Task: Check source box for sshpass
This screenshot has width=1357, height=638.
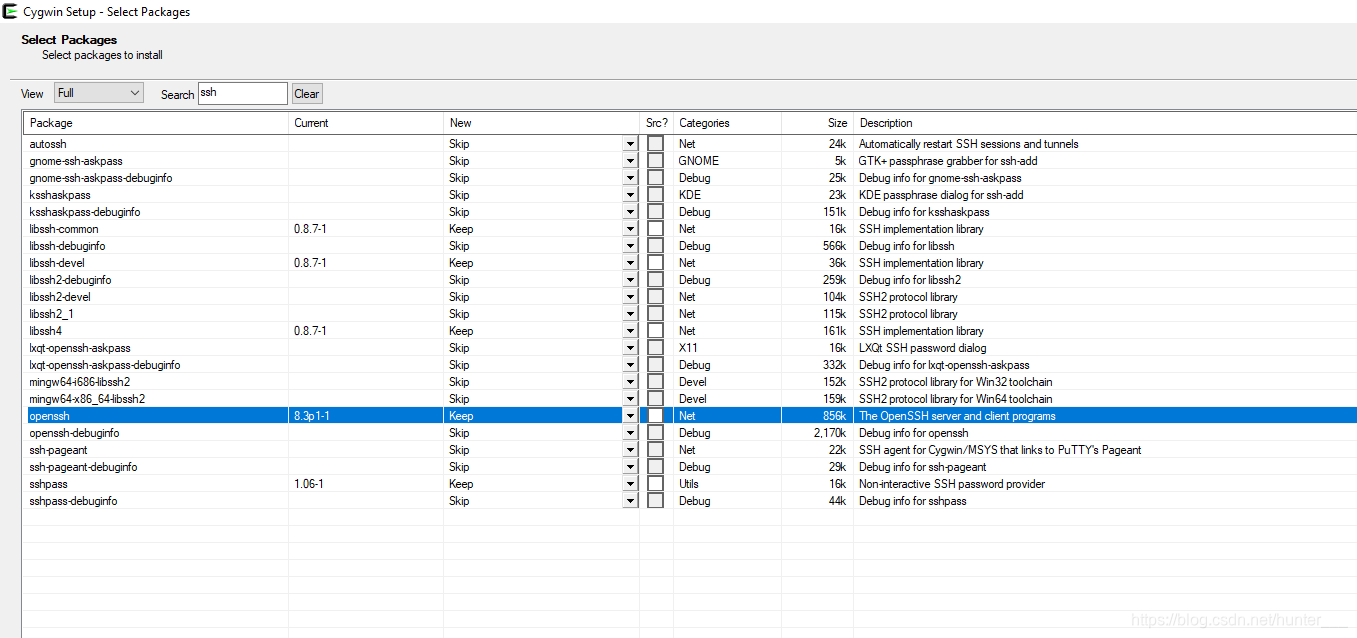Action: pyautogui.click(x=656, y=484)
